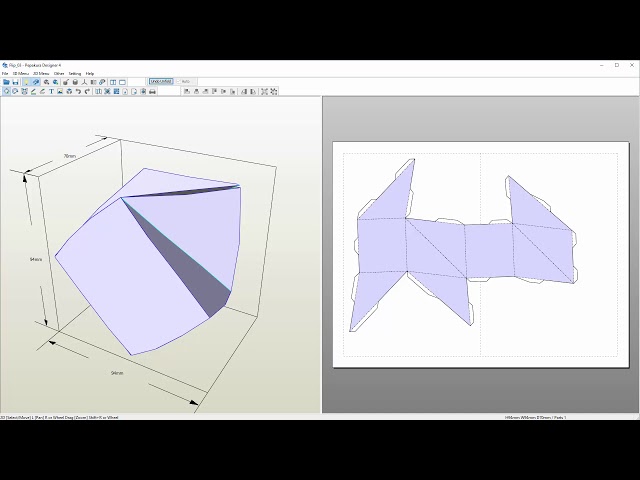Click the Open file folder icon

point(6,82)
